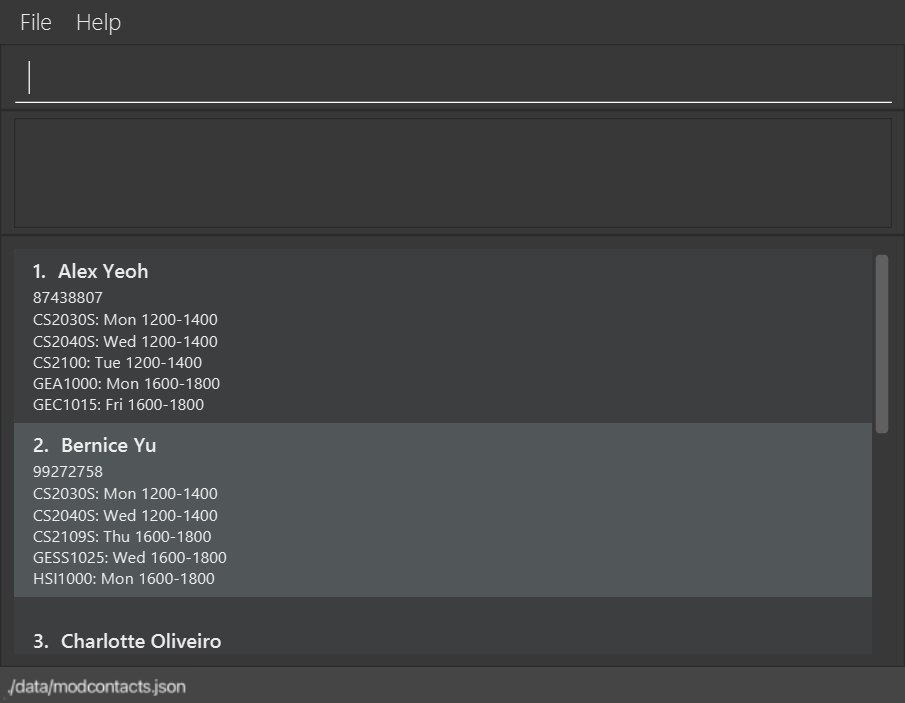The height and width of the screenshot is (703, 905).
Task: Click the modcontacts.json status bar path
Action: (96, 687)
